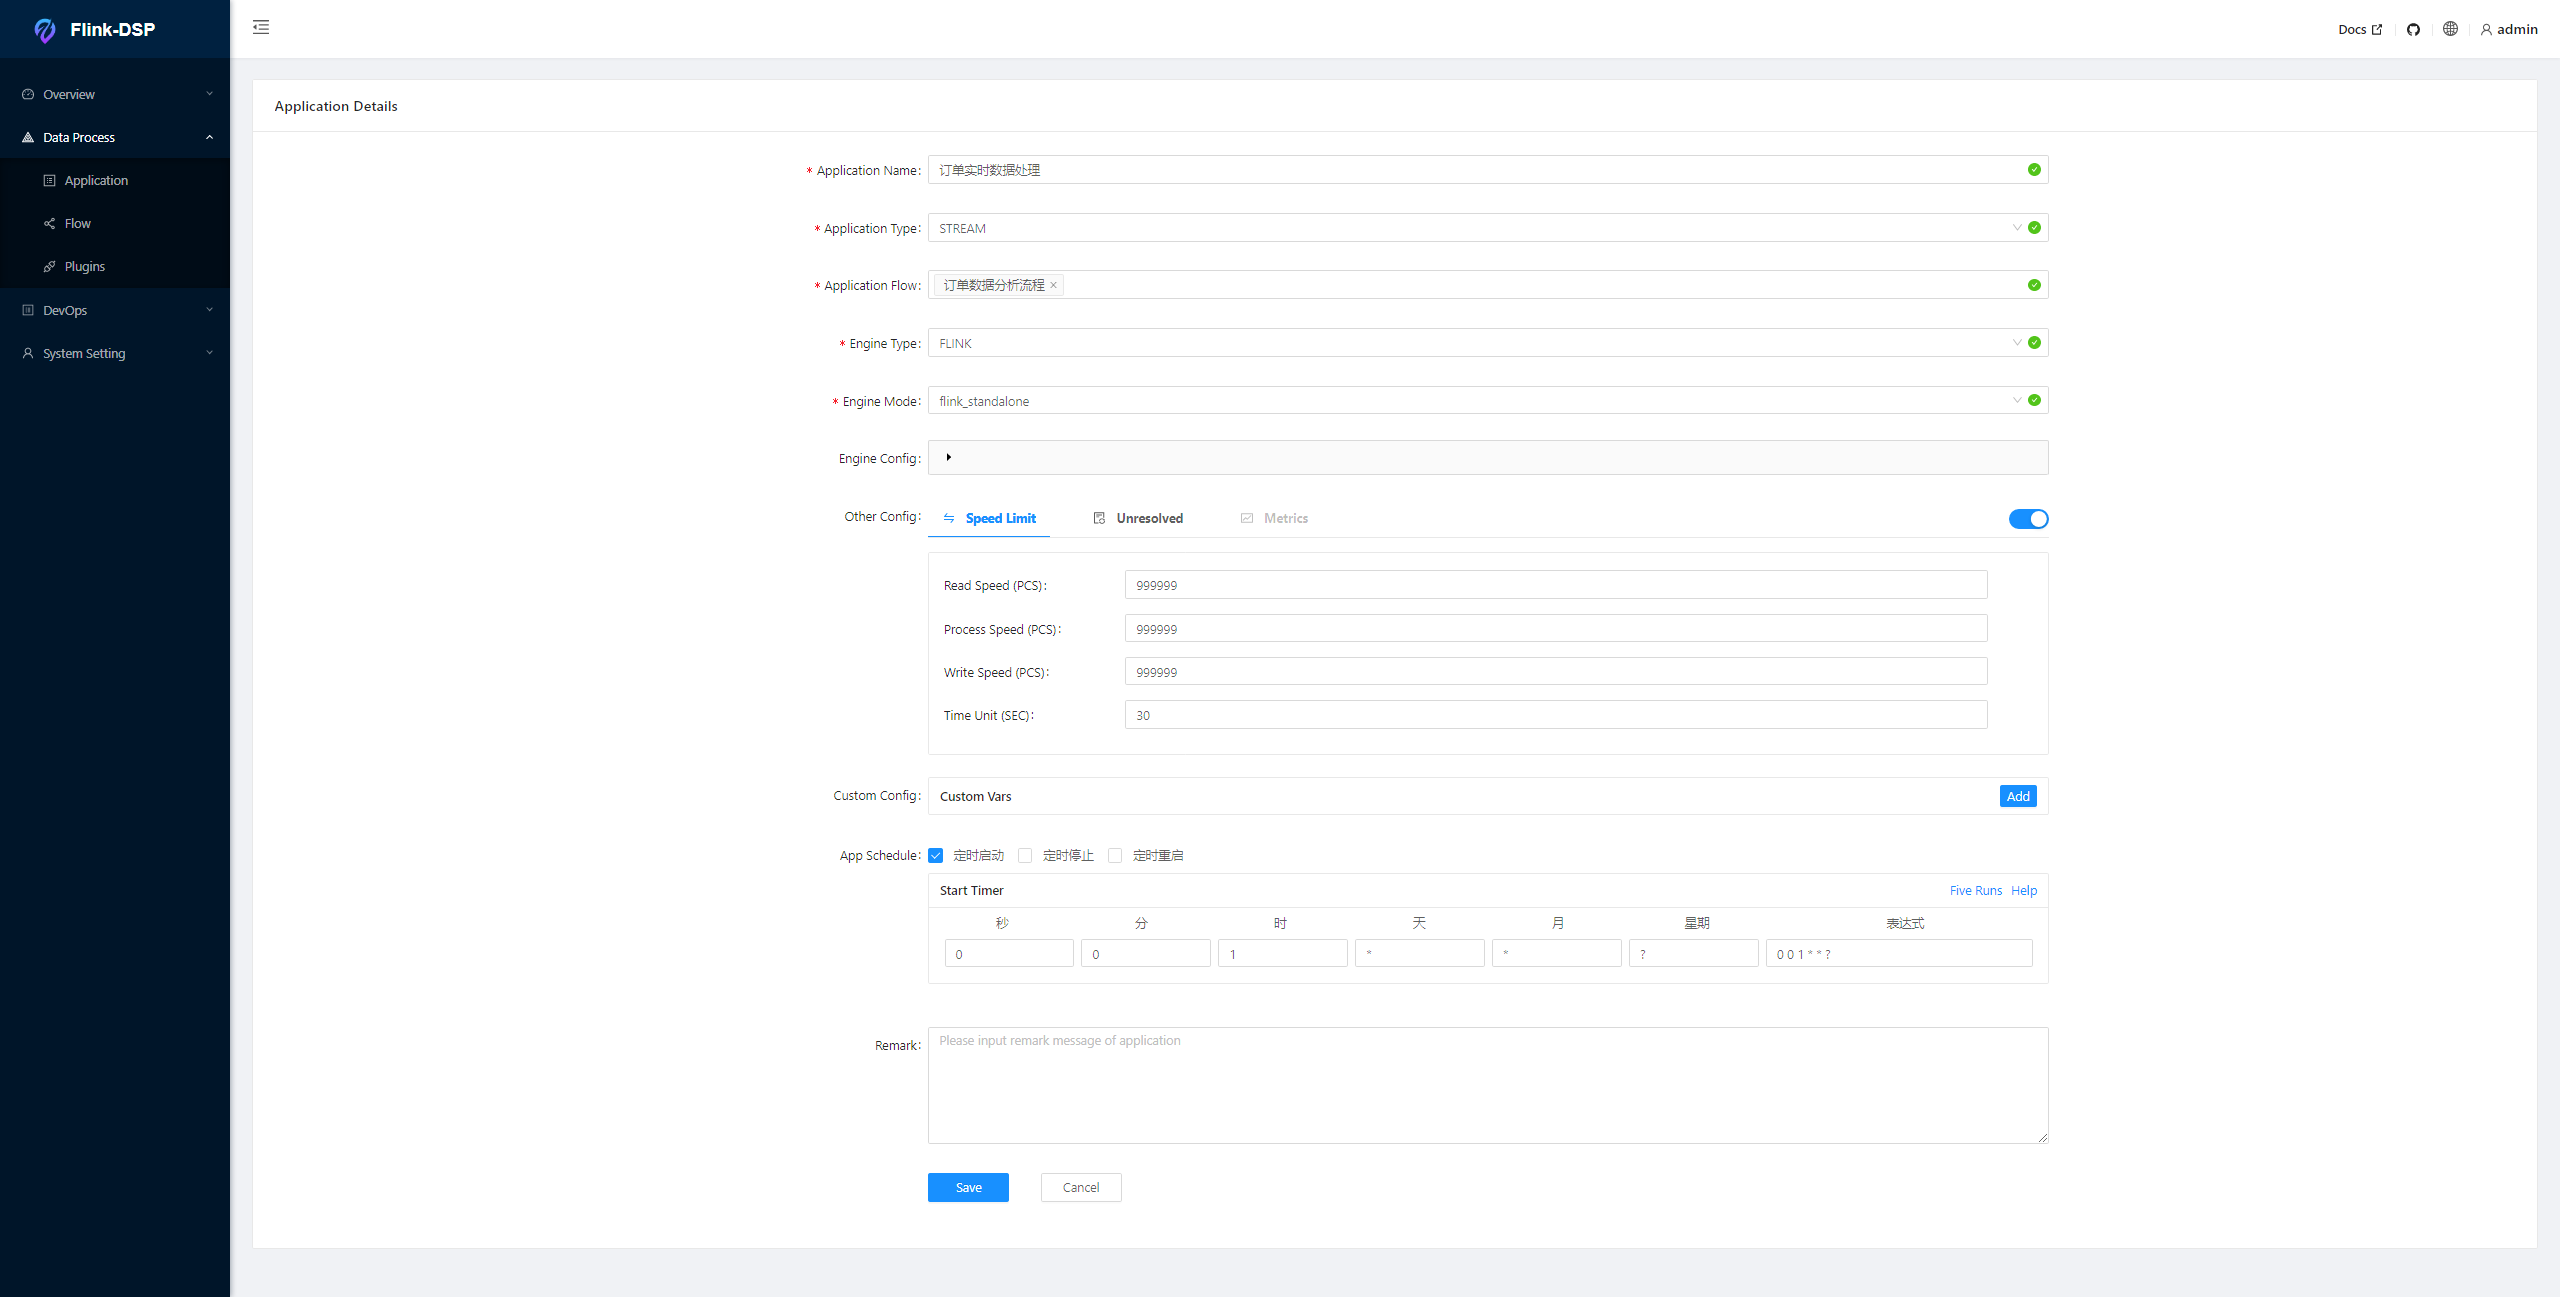2560x1297 pixels.
Task: Expand the Engine Config section arrow
Action: click(x=948, y=457)
